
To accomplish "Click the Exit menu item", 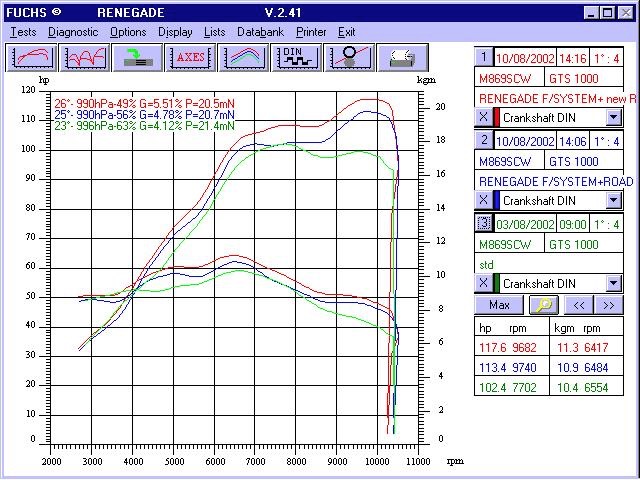I will point(347,32).
